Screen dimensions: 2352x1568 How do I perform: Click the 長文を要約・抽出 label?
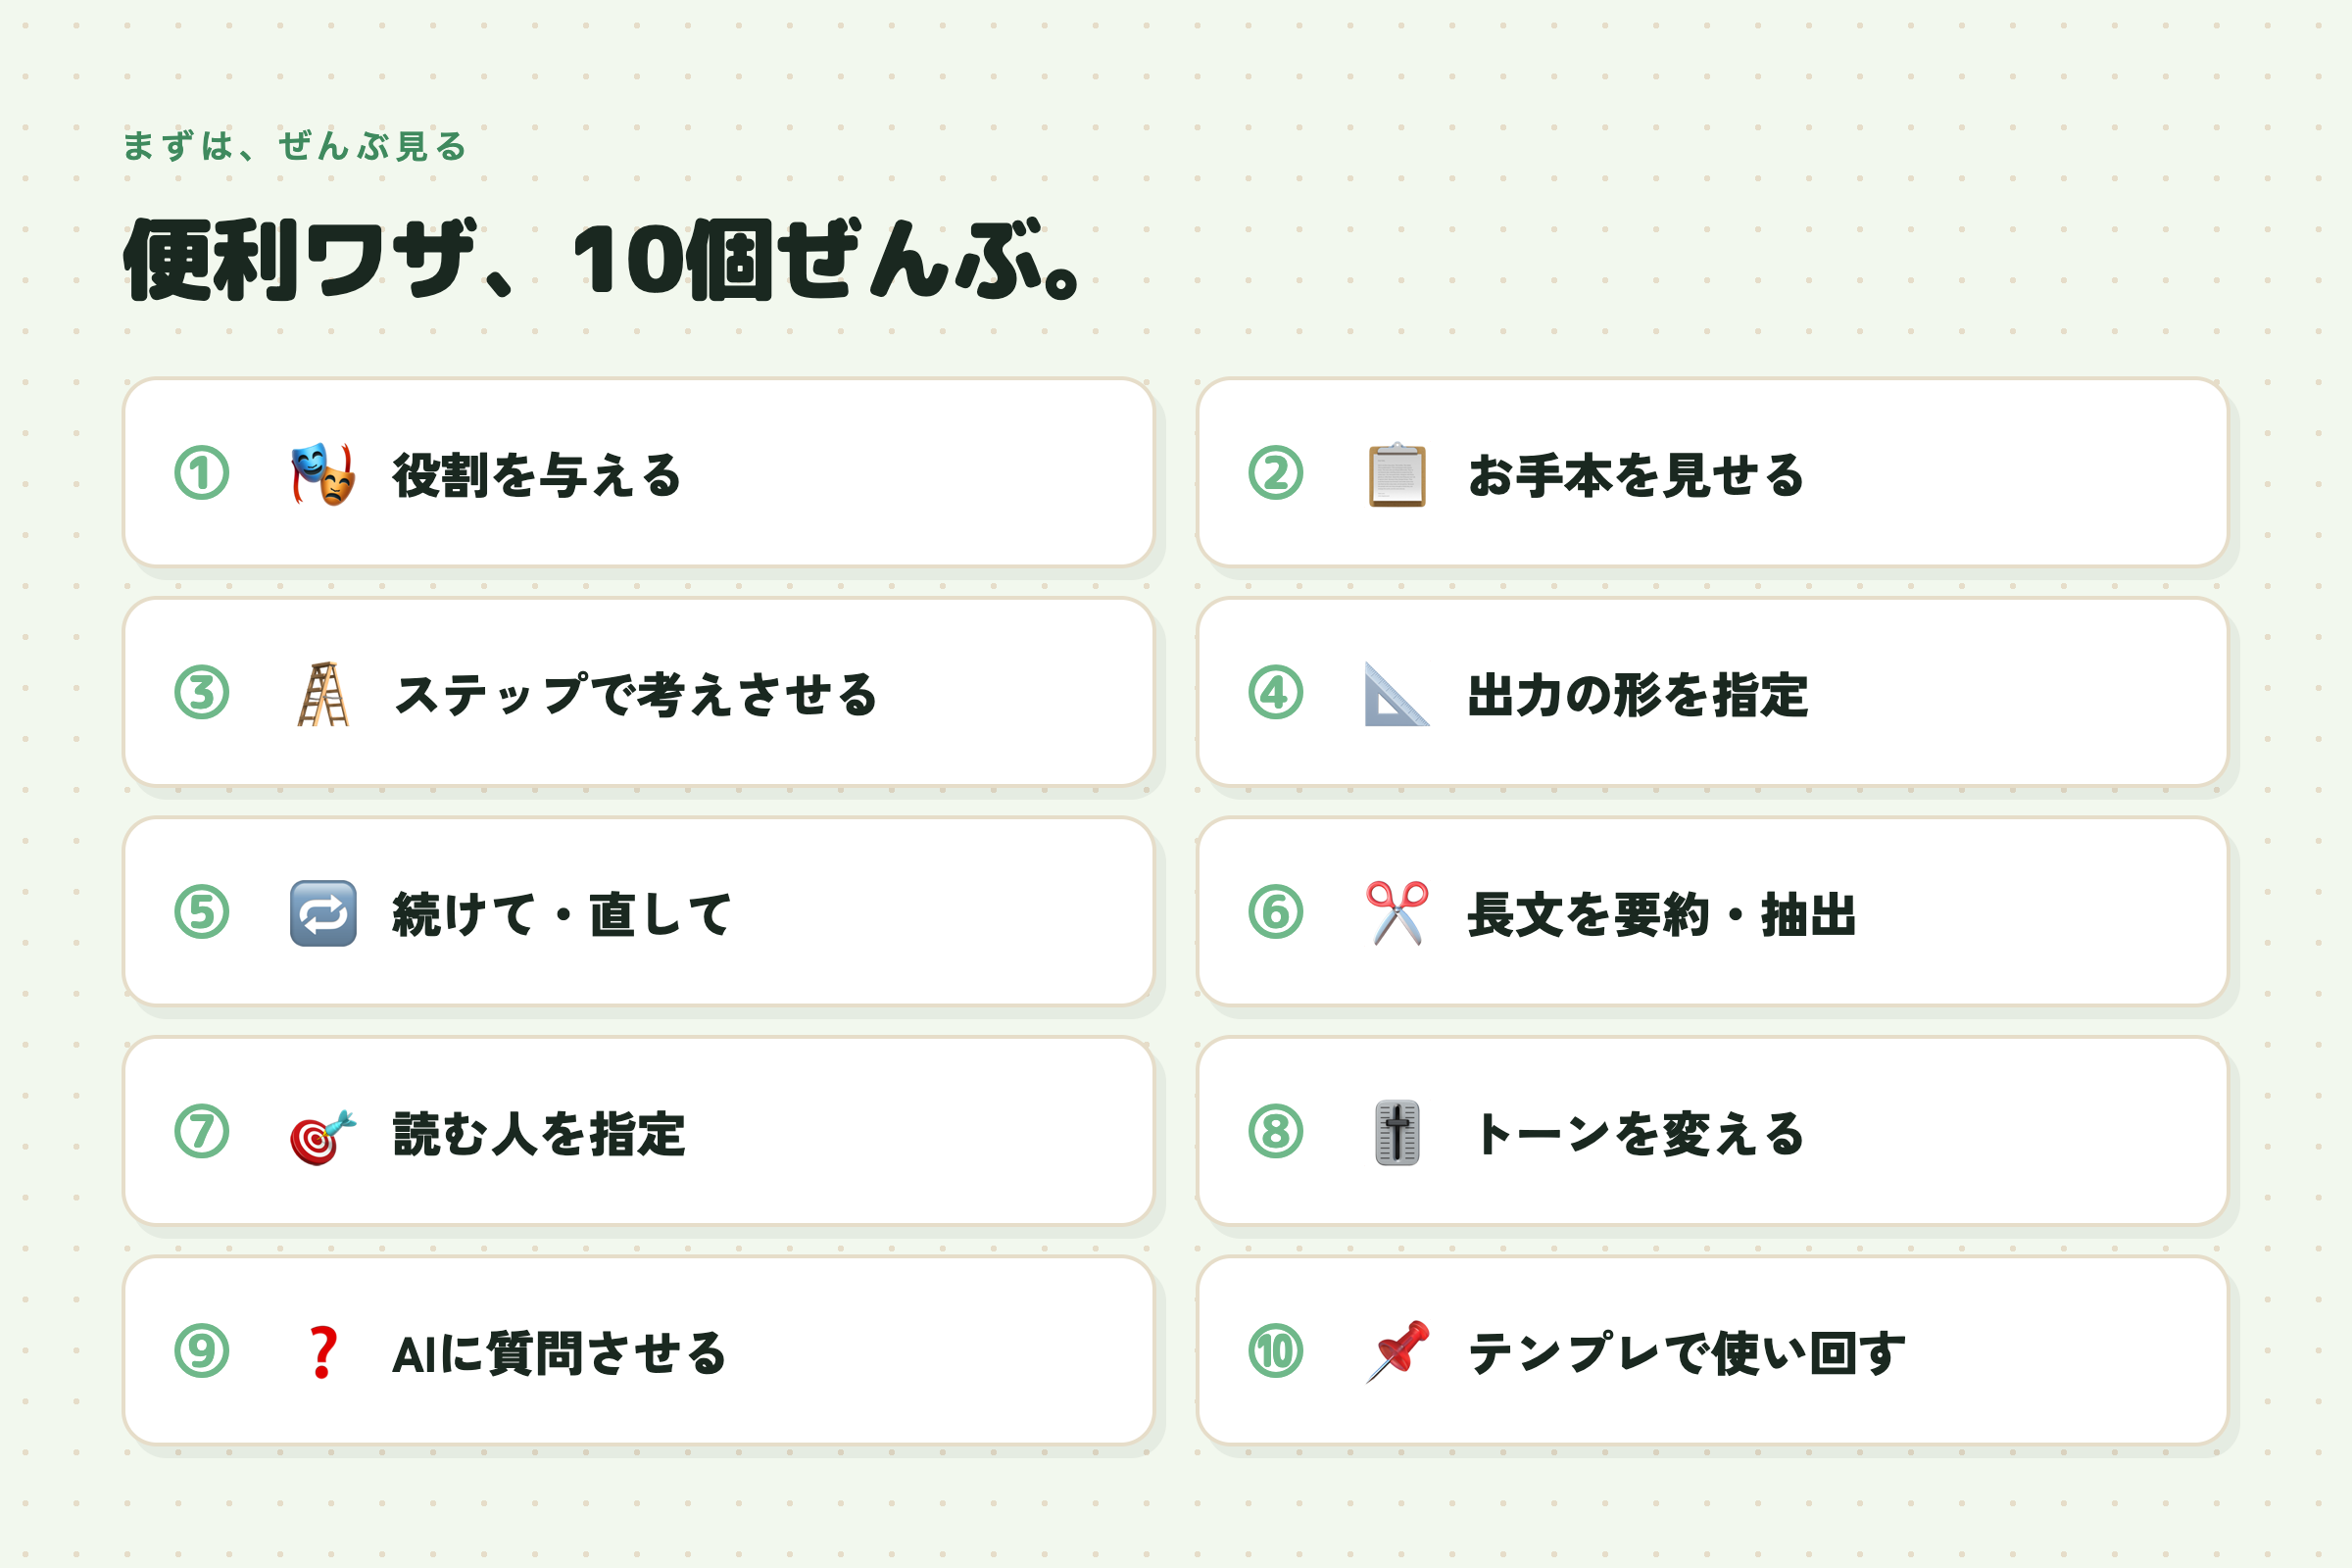(x=1661, y=914)
